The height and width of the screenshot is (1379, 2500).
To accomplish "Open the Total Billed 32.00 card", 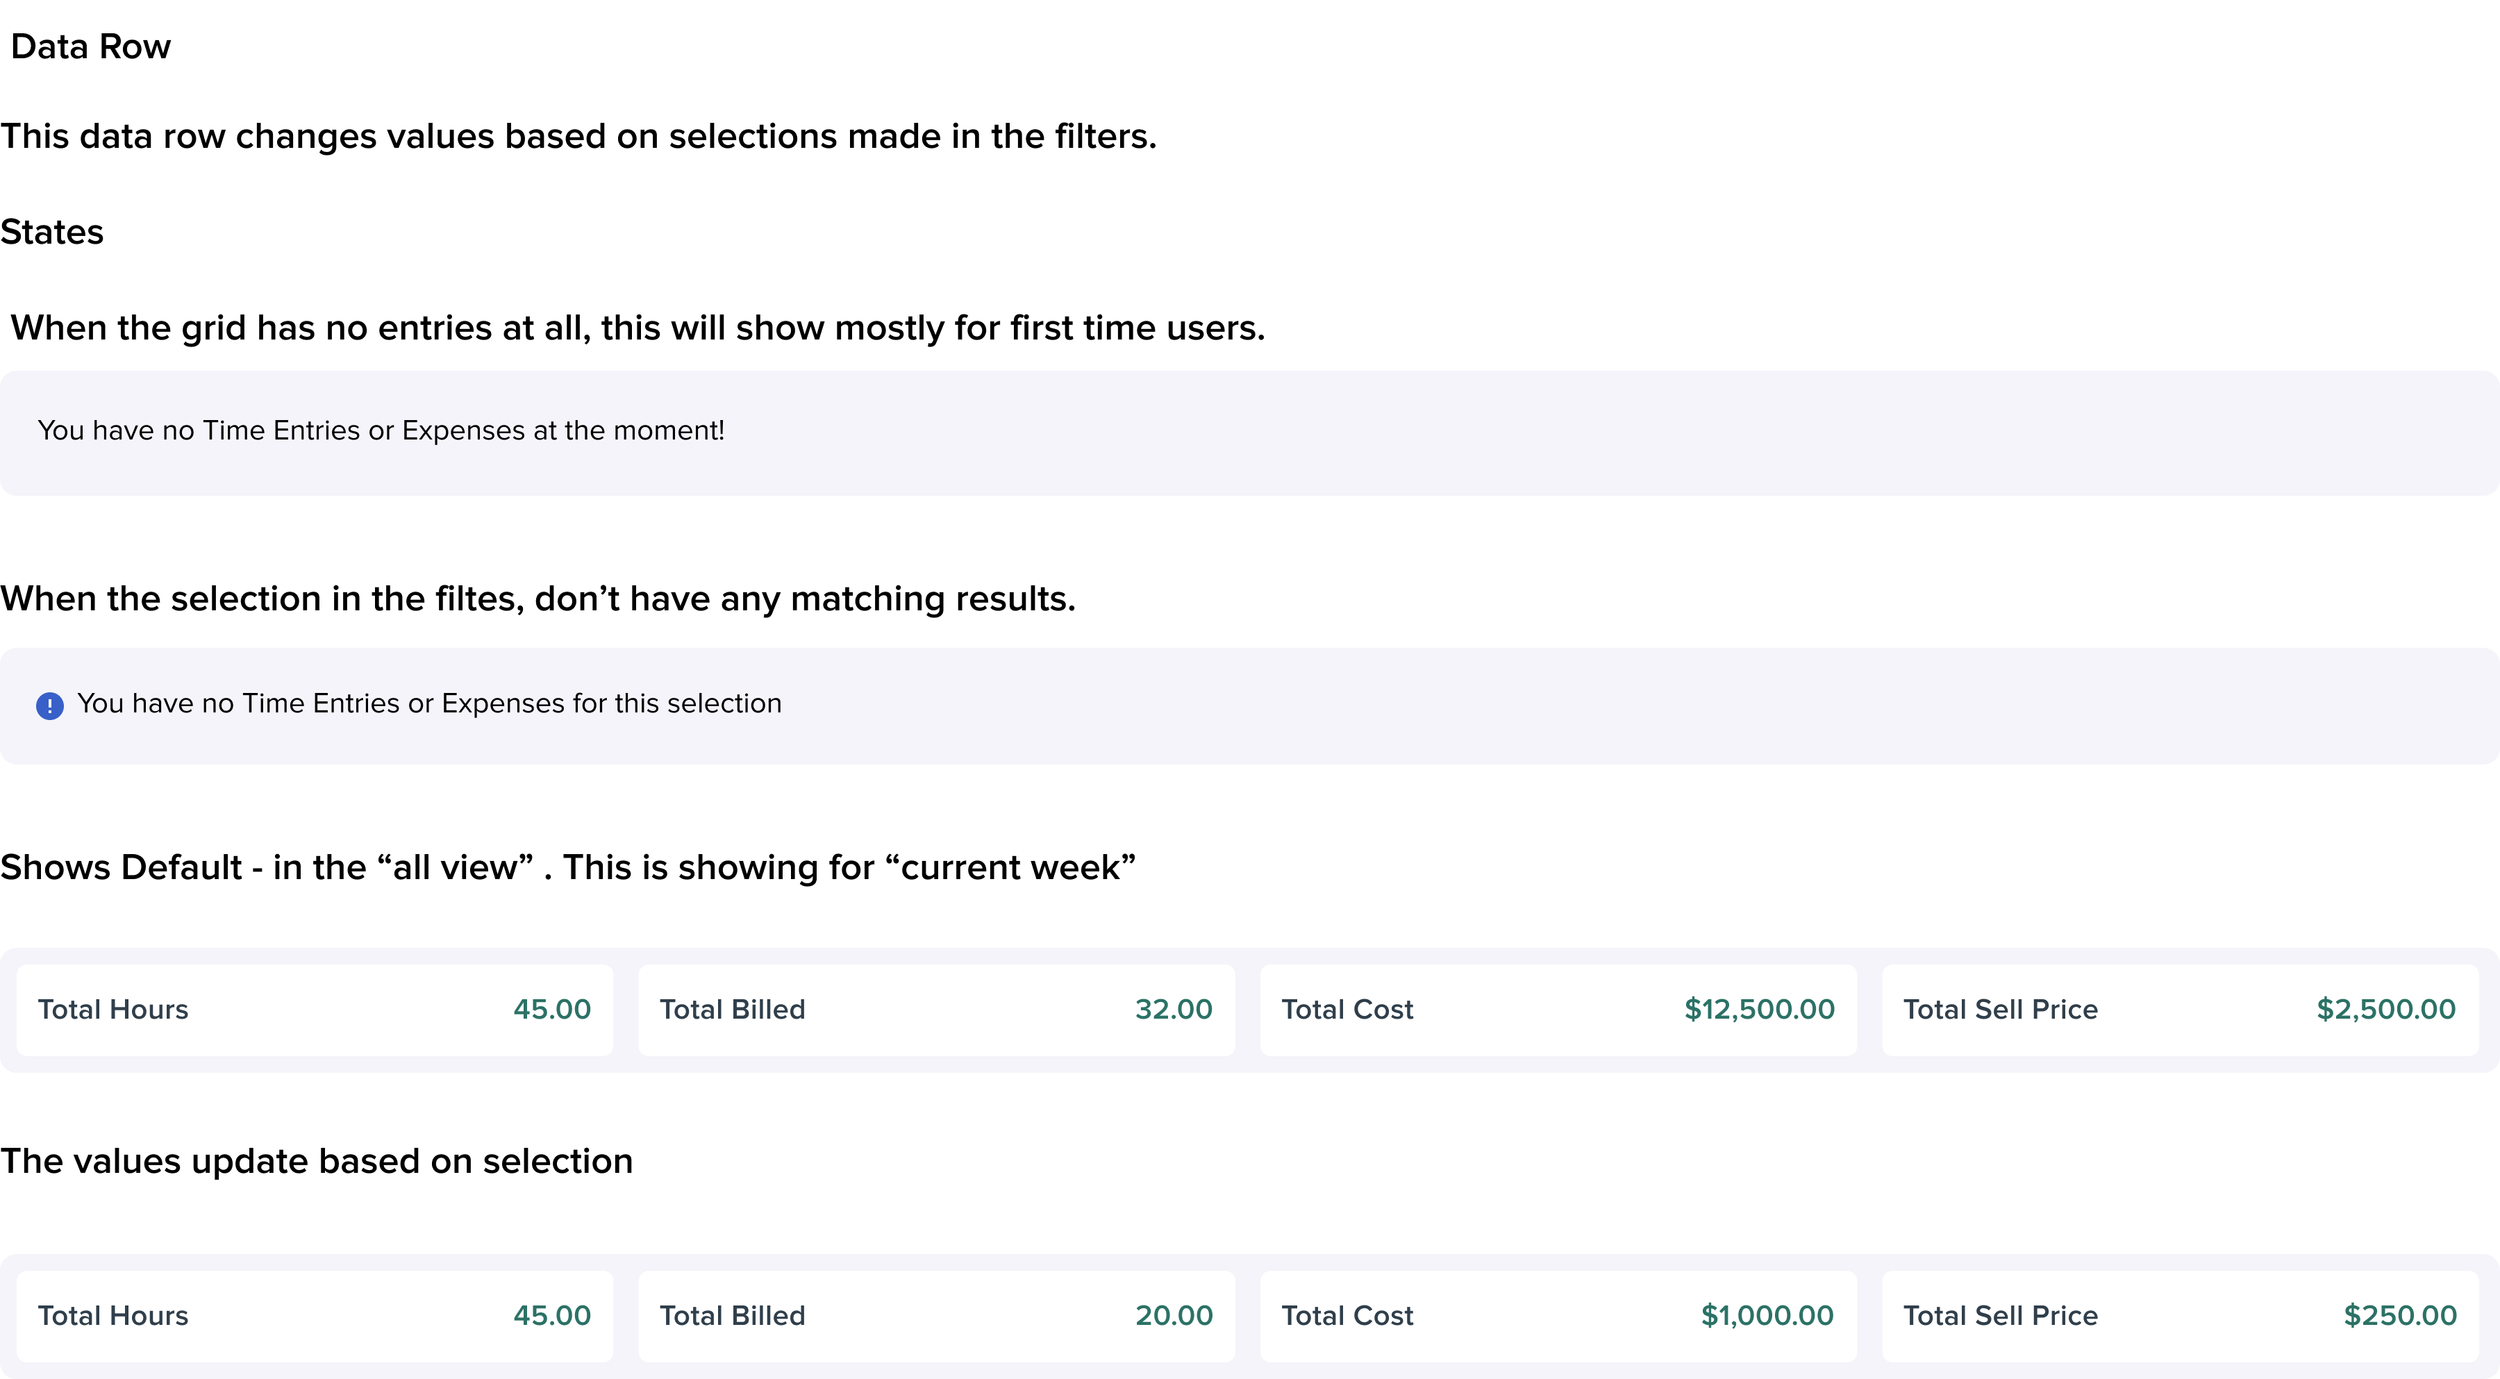I will point(936,1010).
